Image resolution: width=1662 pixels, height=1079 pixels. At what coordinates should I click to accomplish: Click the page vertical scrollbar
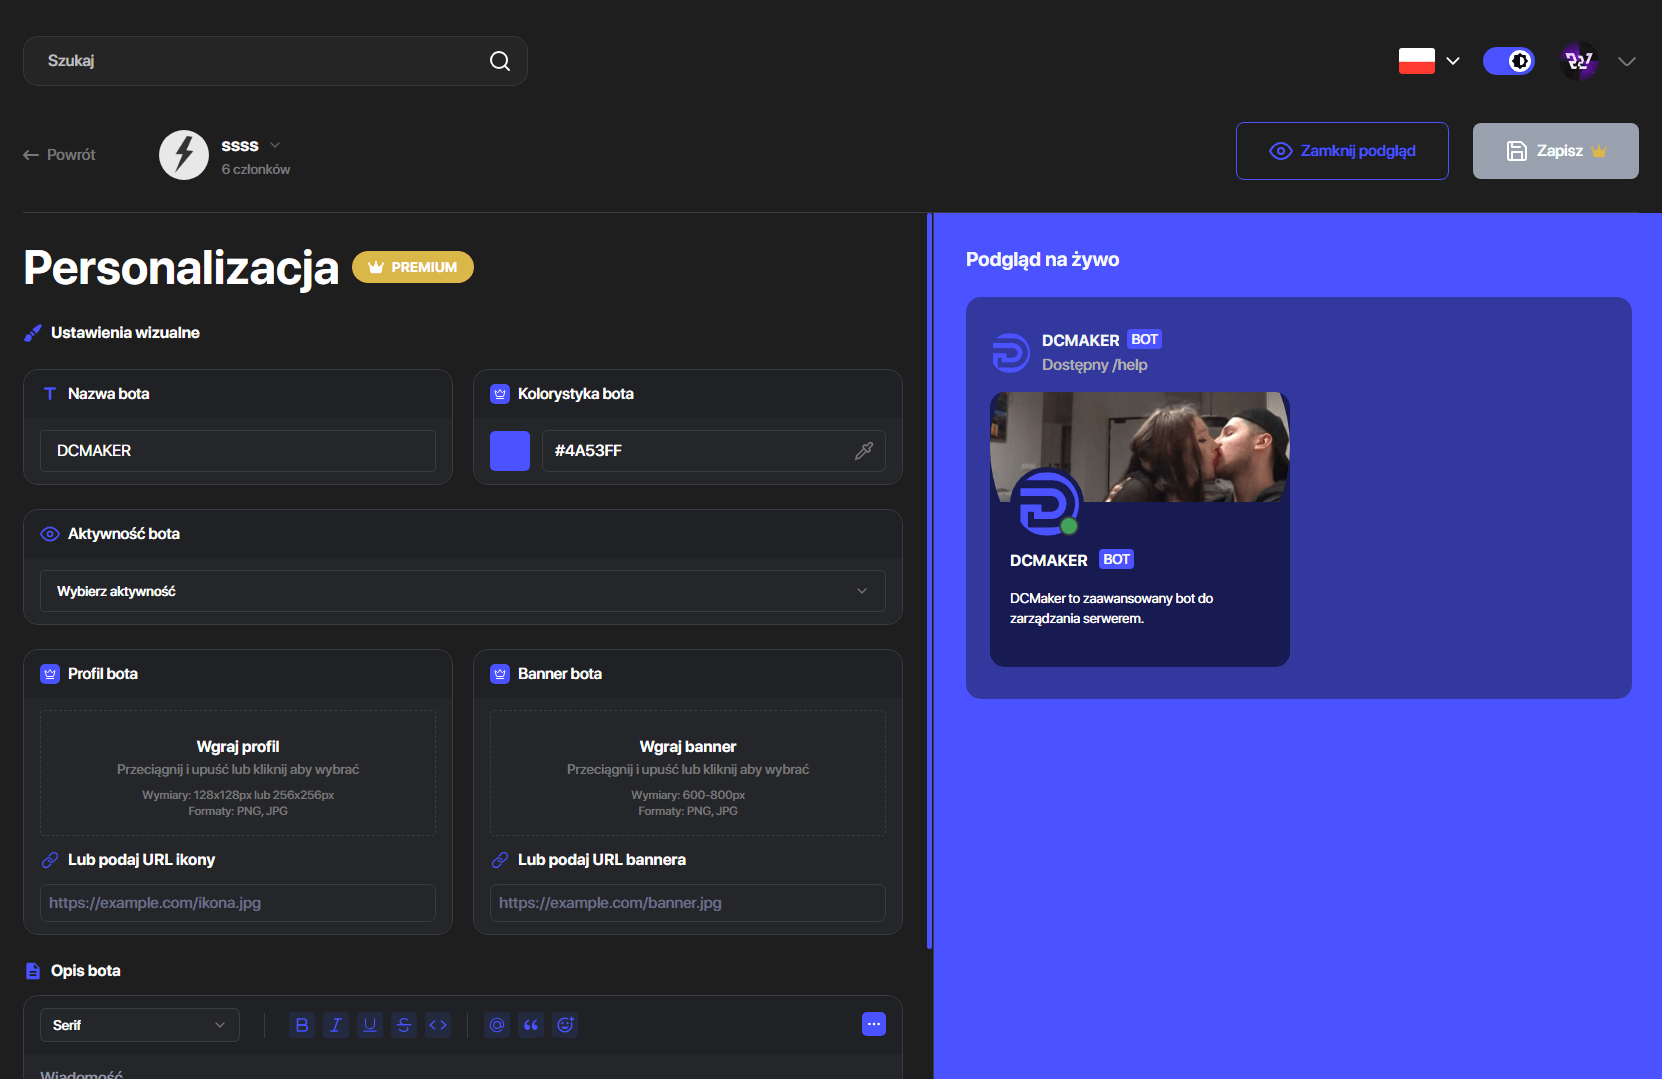[930, 580]
